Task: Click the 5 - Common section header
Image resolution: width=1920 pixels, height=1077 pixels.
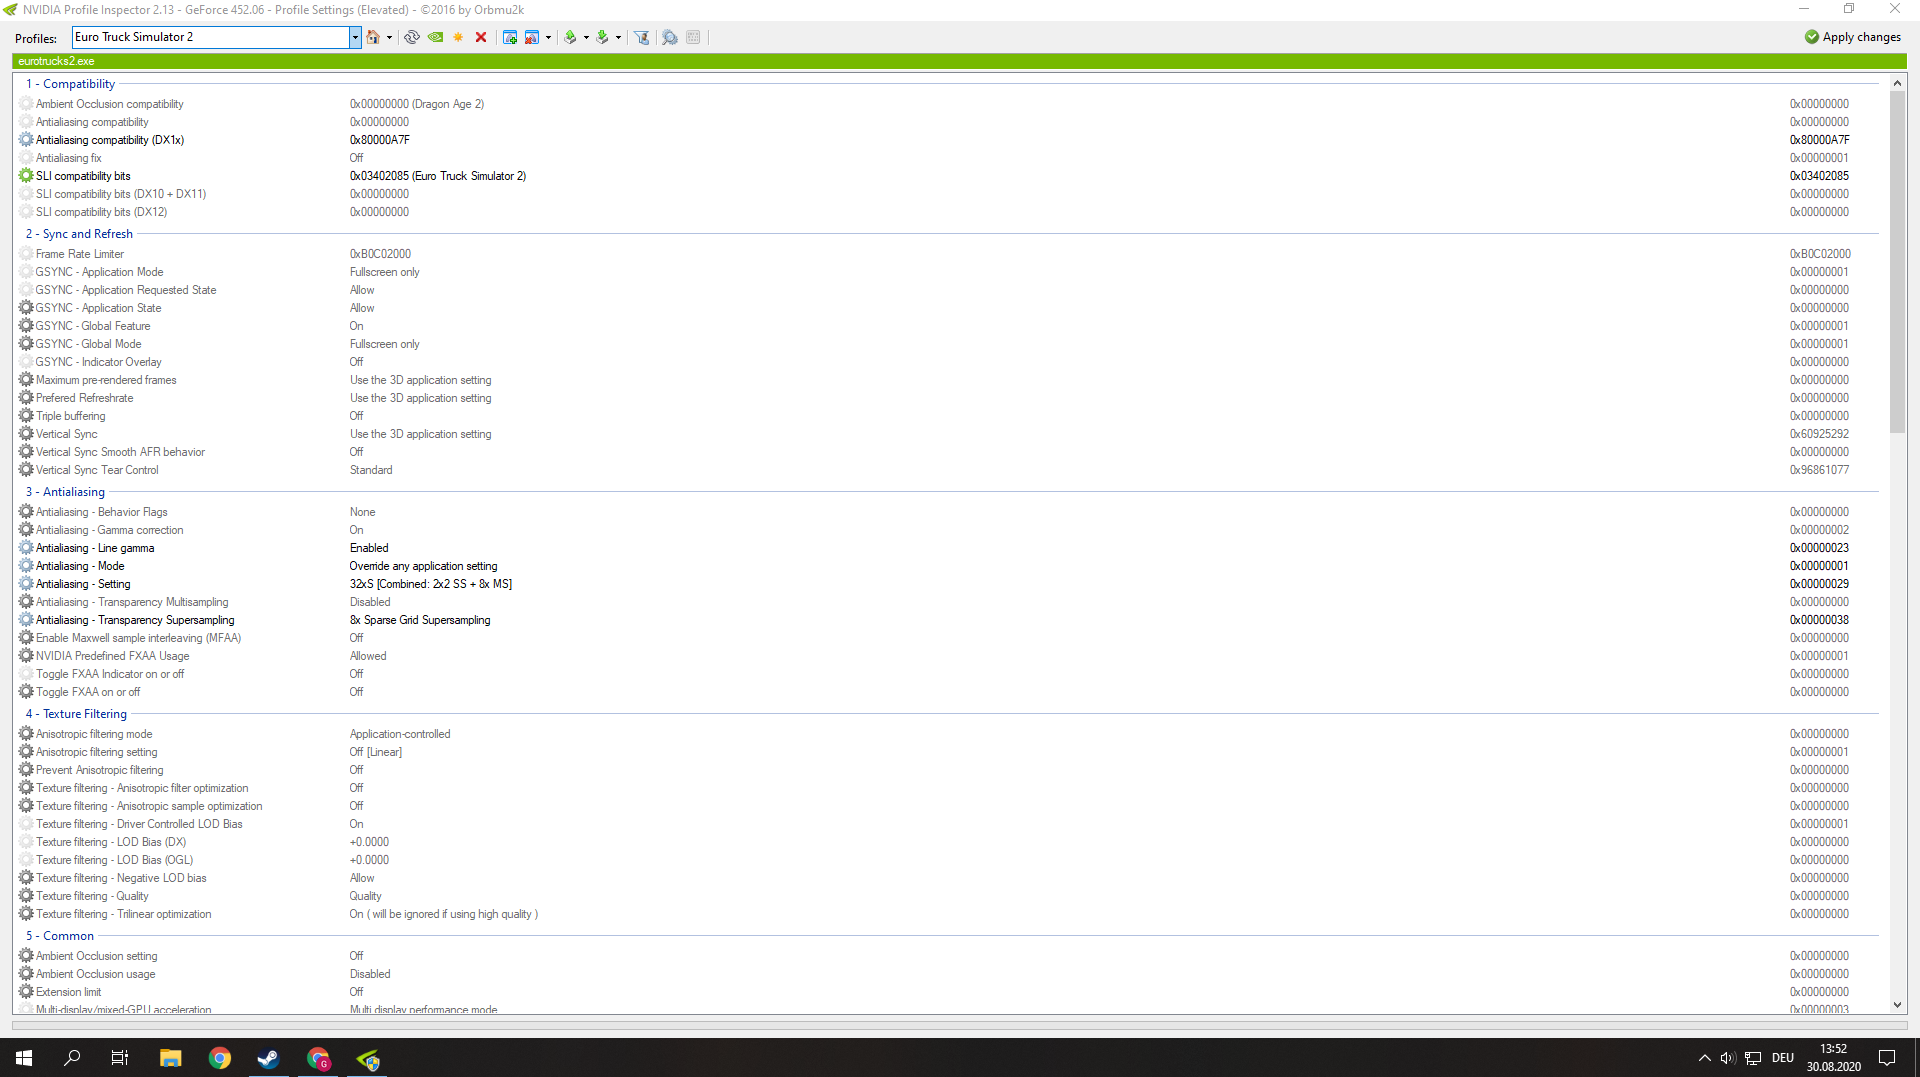Action: pos(60,936)
